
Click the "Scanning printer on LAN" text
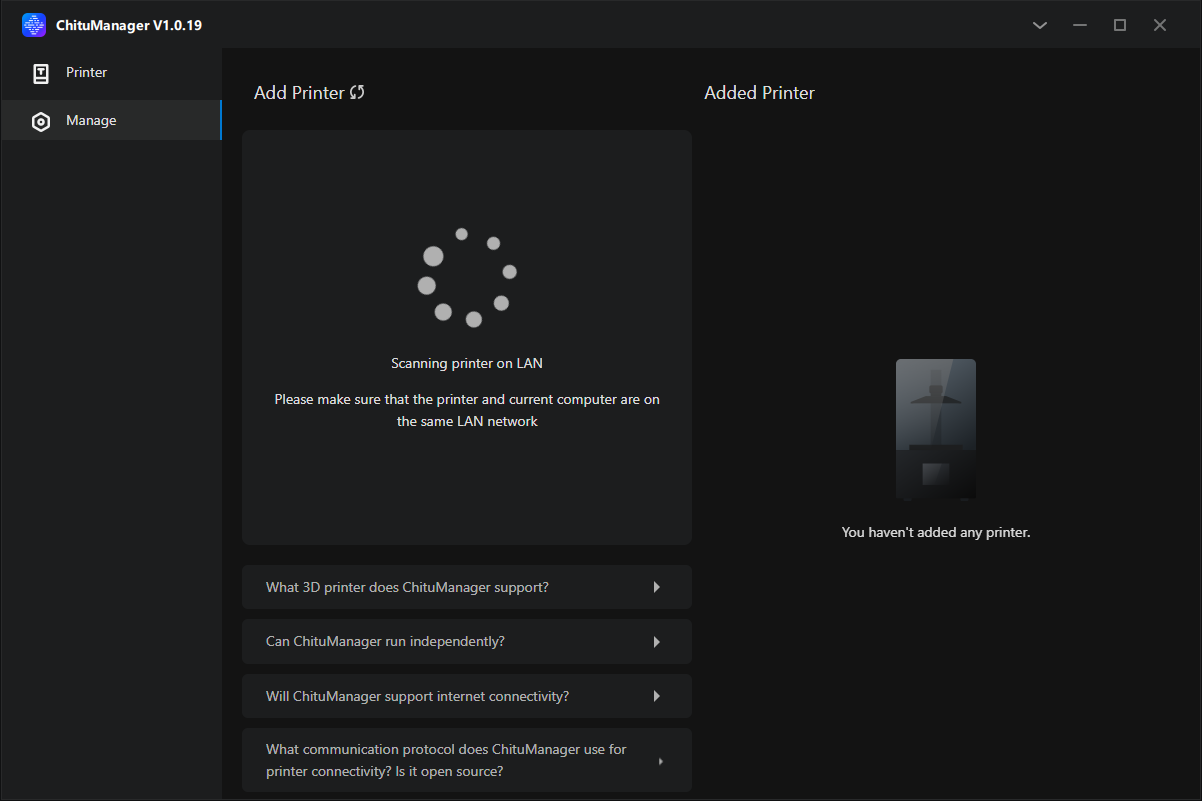point(467,363)
